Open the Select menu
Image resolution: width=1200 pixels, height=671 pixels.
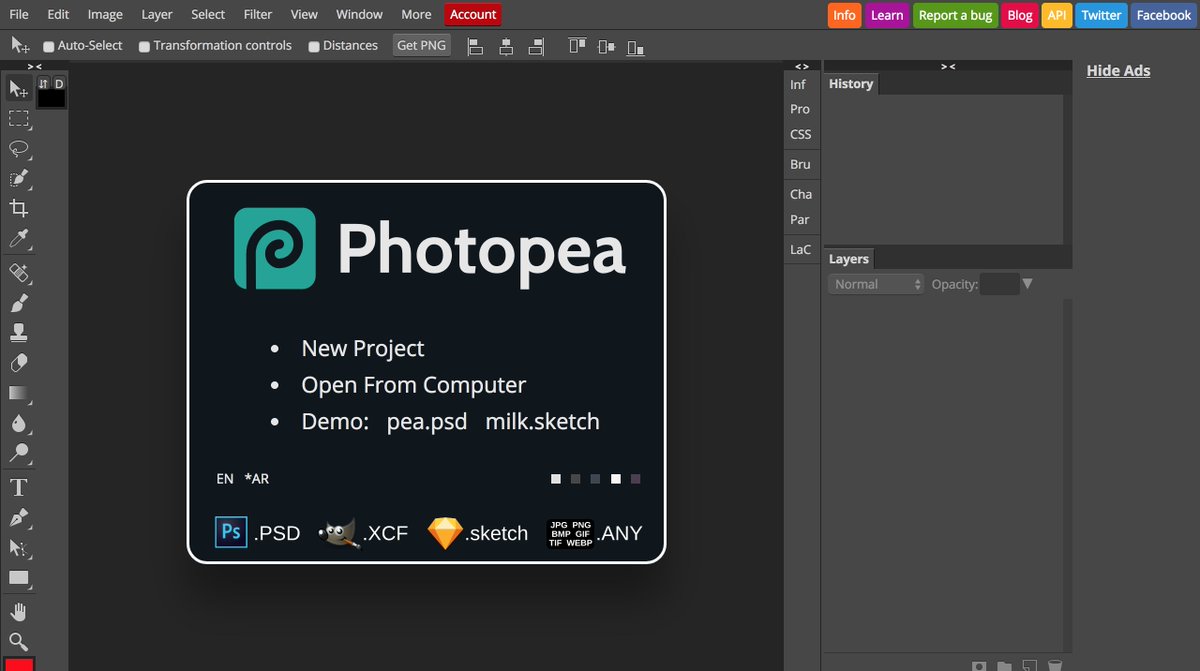coord(208,14)
